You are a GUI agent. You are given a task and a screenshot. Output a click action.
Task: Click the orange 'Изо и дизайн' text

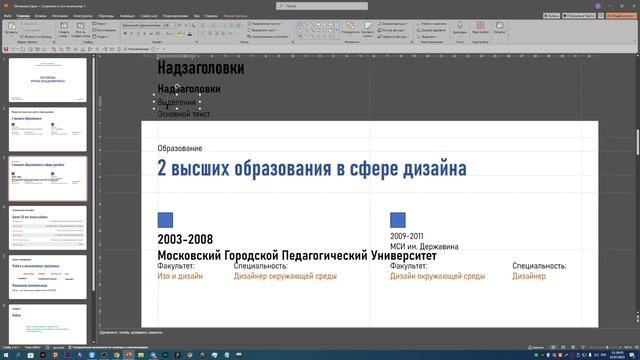pyautogui.click(x=180, y=276)
